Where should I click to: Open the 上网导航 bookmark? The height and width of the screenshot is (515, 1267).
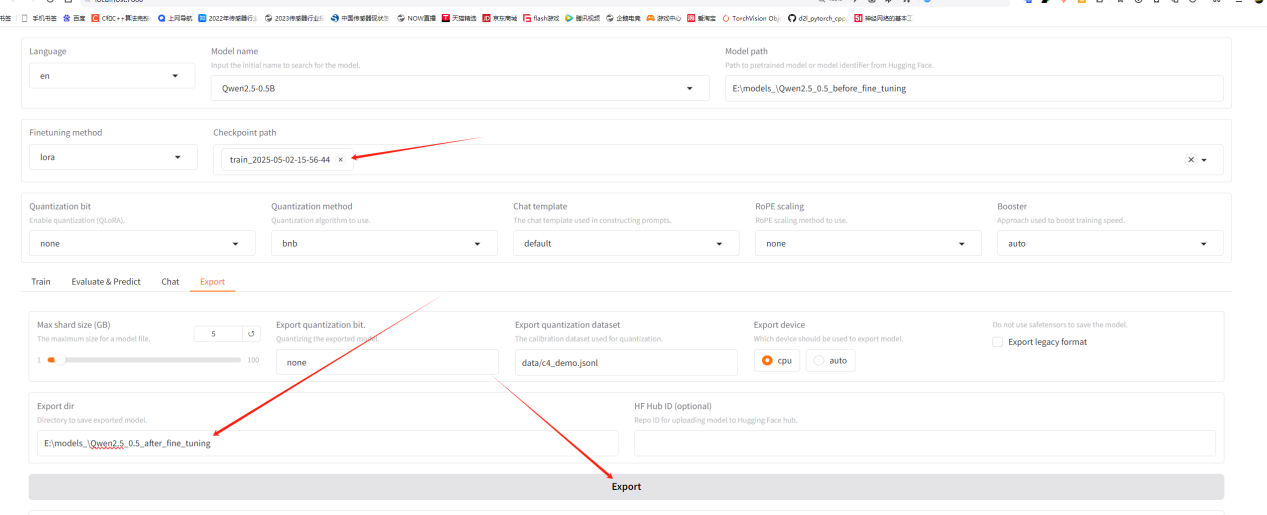tap(175, 18)
